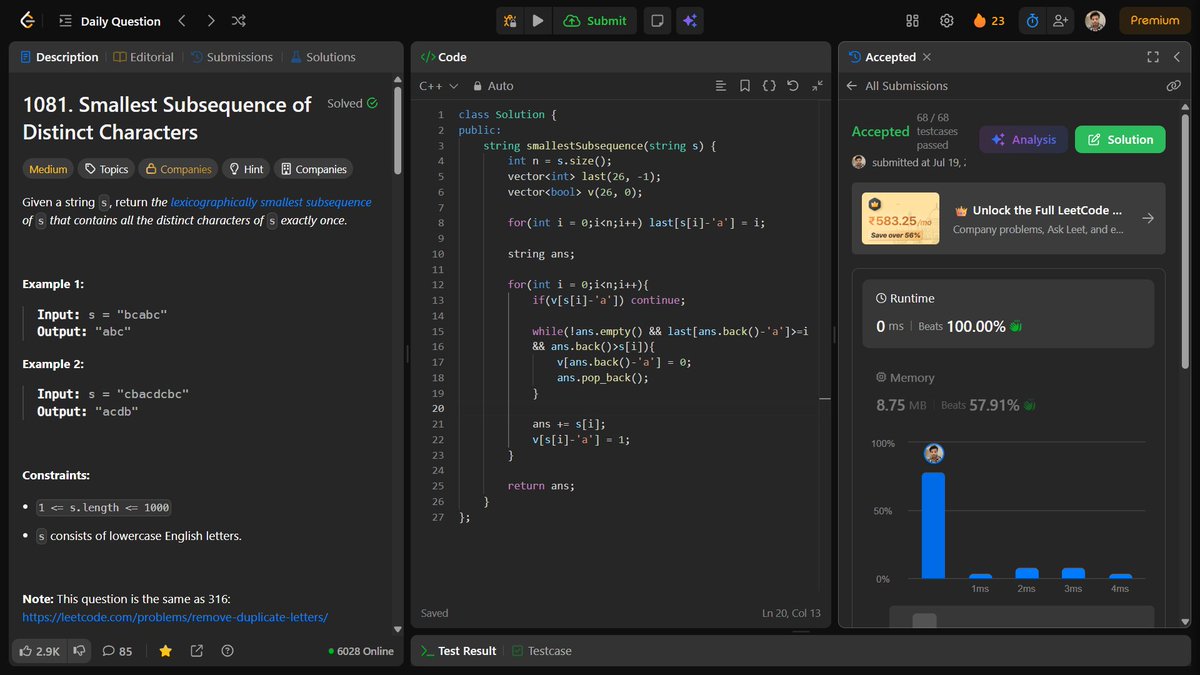
Task: Open the layout grid icon
Action: (912, 20)
